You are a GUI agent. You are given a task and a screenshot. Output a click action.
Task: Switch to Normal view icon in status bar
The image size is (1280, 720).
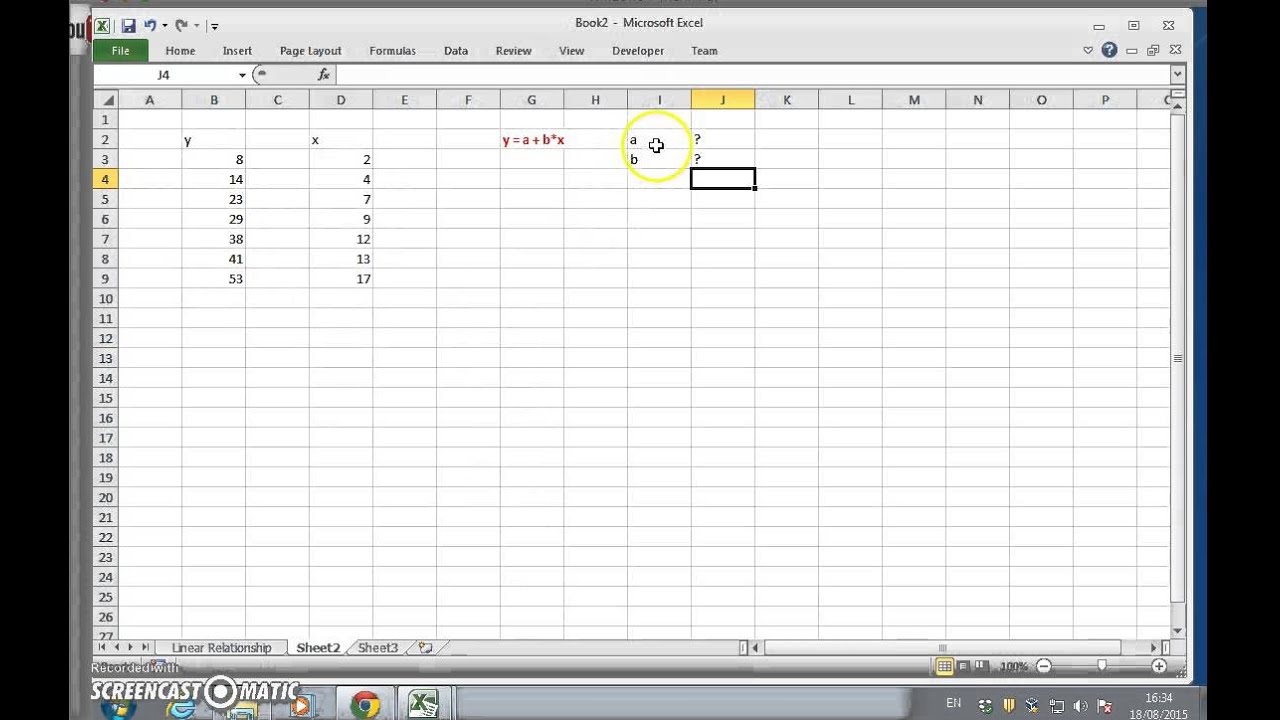(x=944, y=666)
